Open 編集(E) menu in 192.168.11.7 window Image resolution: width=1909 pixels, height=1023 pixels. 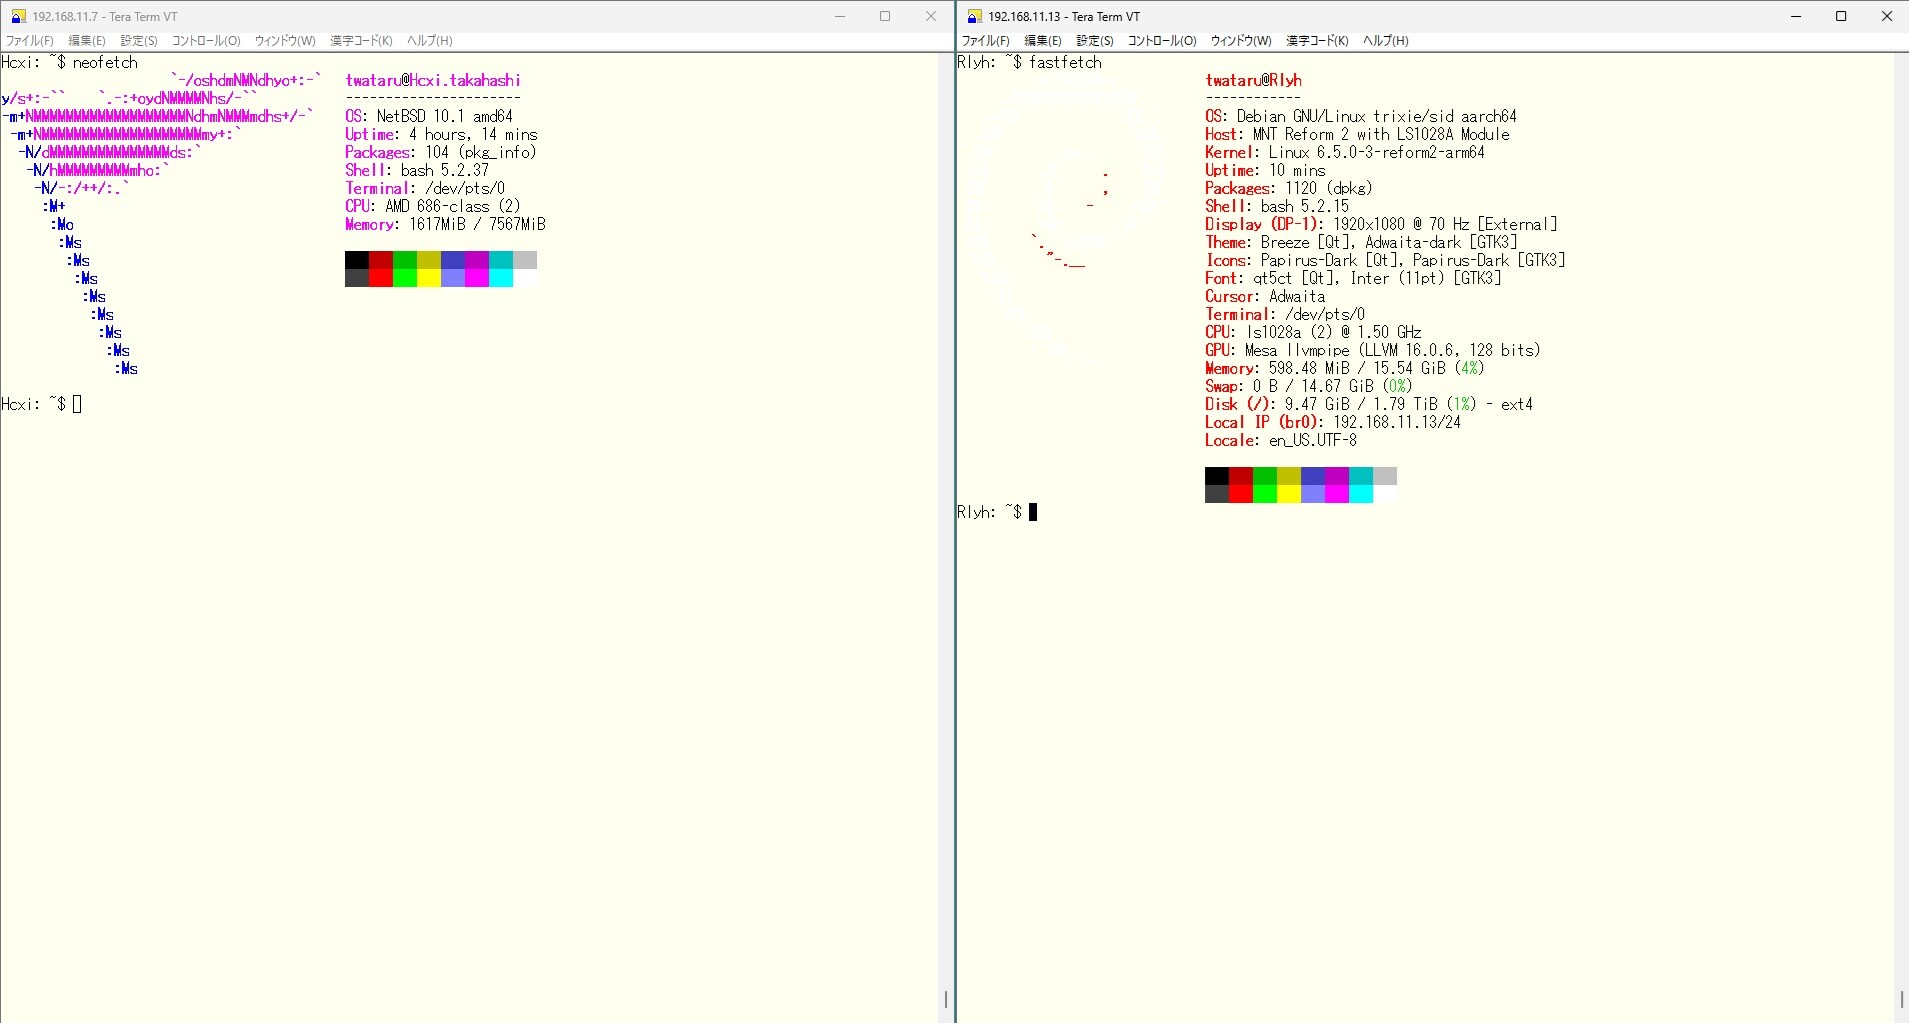(87, 41)
